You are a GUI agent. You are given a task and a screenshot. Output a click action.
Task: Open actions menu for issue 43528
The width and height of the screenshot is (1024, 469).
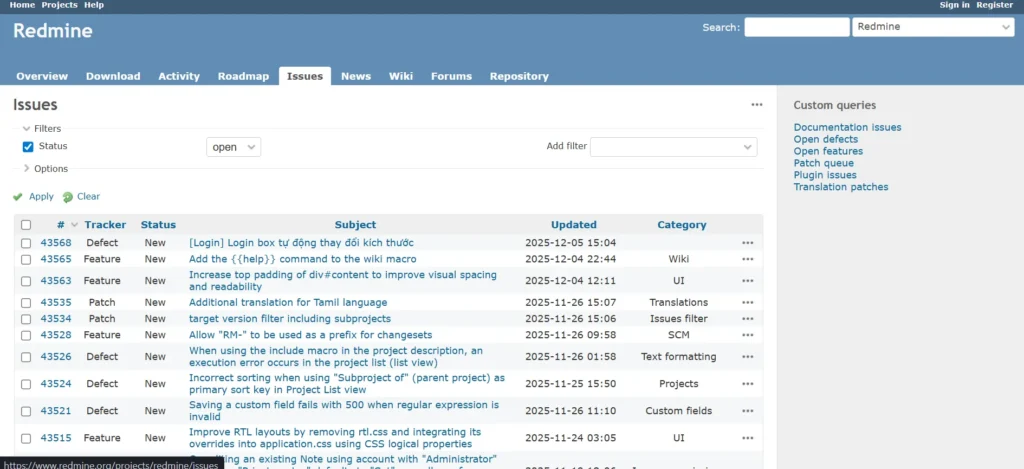click(x=748, y=335)
